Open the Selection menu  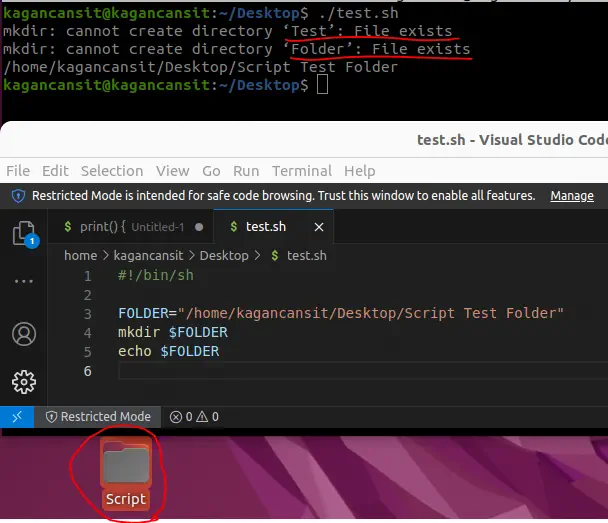pos(112,171)
